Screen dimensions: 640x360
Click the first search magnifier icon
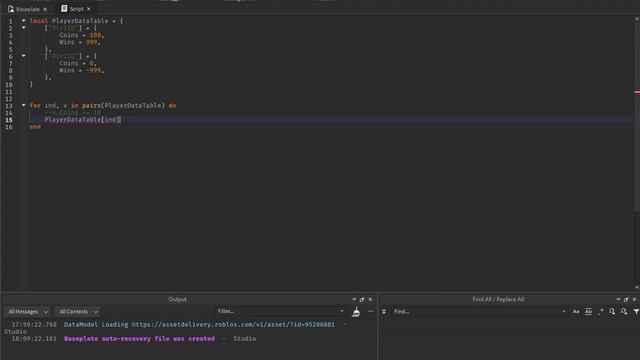coord(612,312)
